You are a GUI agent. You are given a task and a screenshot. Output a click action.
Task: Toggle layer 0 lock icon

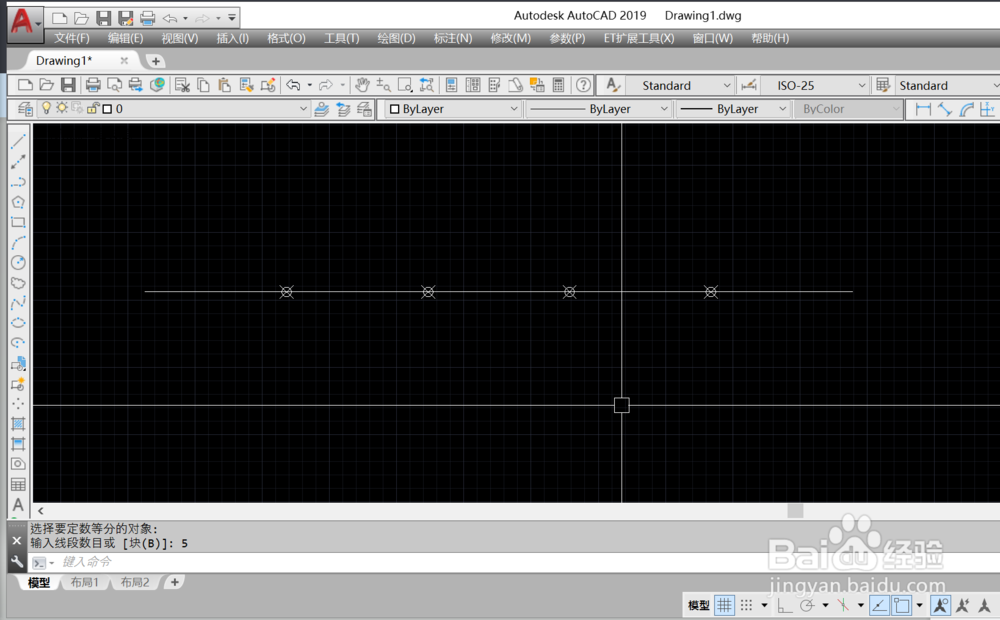pos(93,108)
